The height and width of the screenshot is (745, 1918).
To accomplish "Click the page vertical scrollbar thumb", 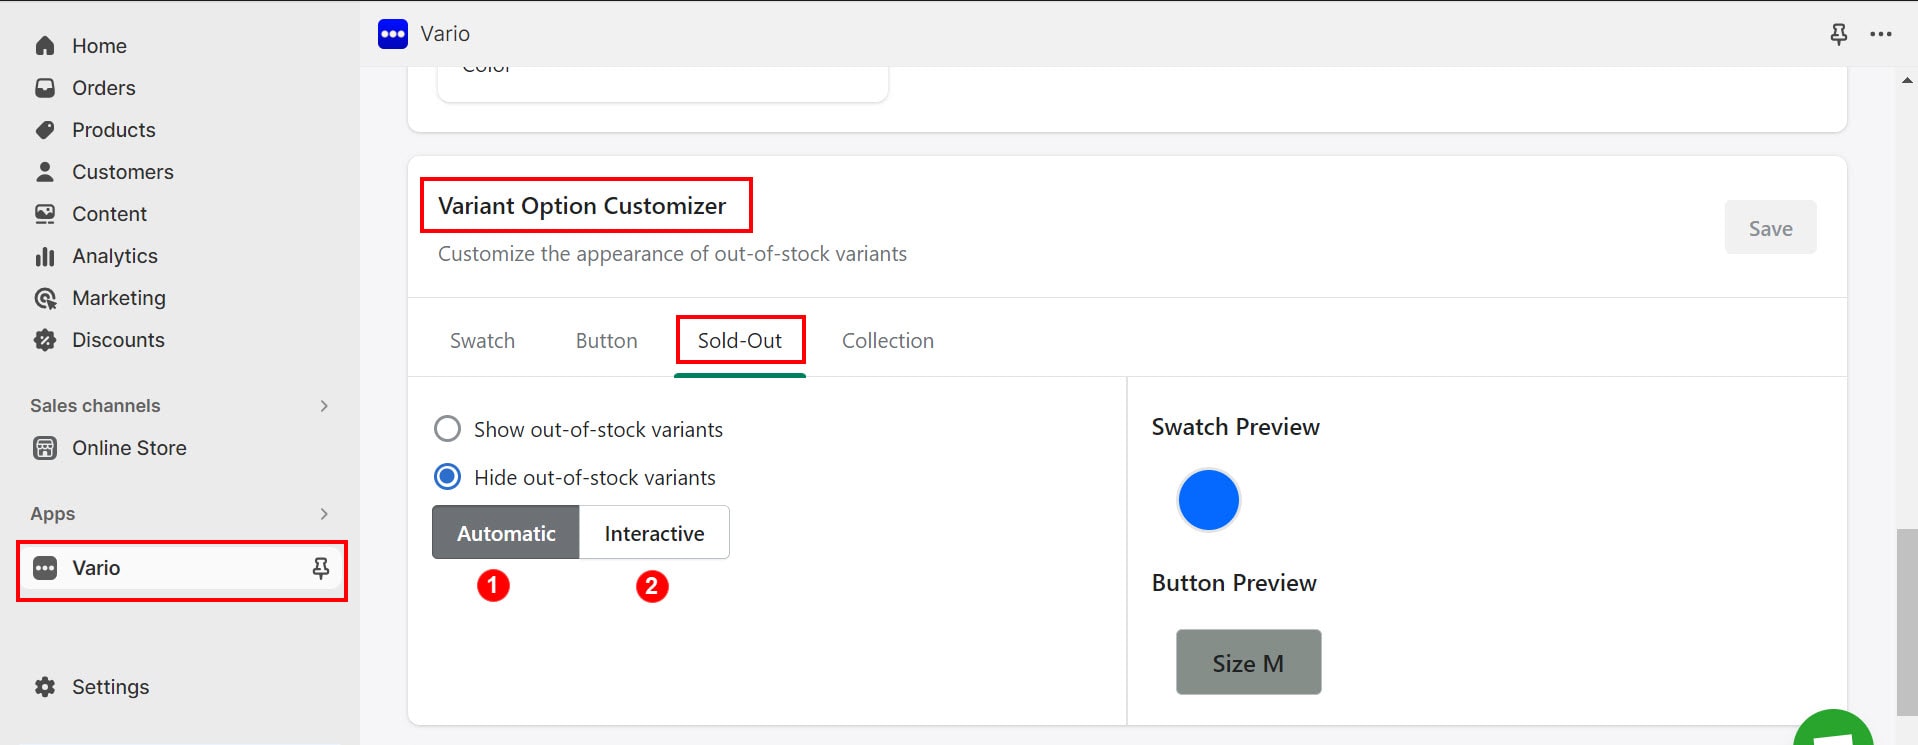I will point(1907,622).
